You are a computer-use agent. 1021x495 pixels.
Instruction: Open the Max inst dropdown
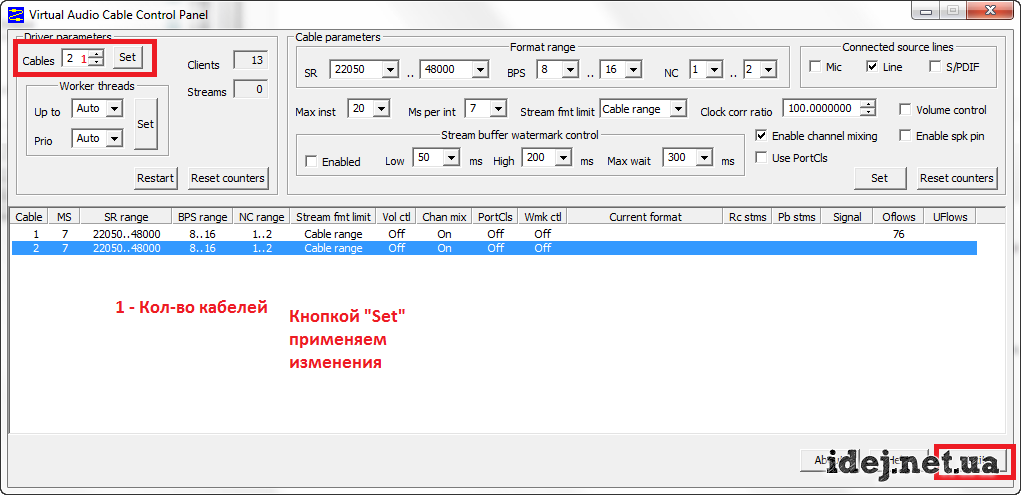tap(382, 109)
